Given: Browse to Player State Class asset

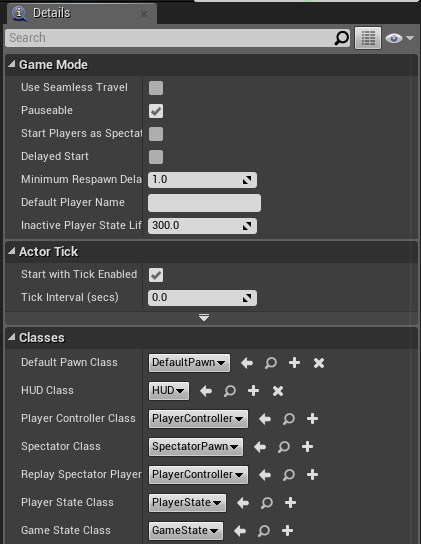Looking at the screenshot, I should point(267,503).
